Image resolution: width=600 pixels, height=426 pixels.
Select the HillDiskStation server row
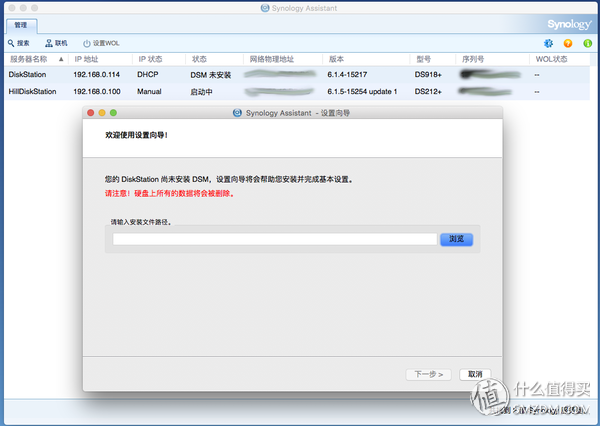(297, 91)
